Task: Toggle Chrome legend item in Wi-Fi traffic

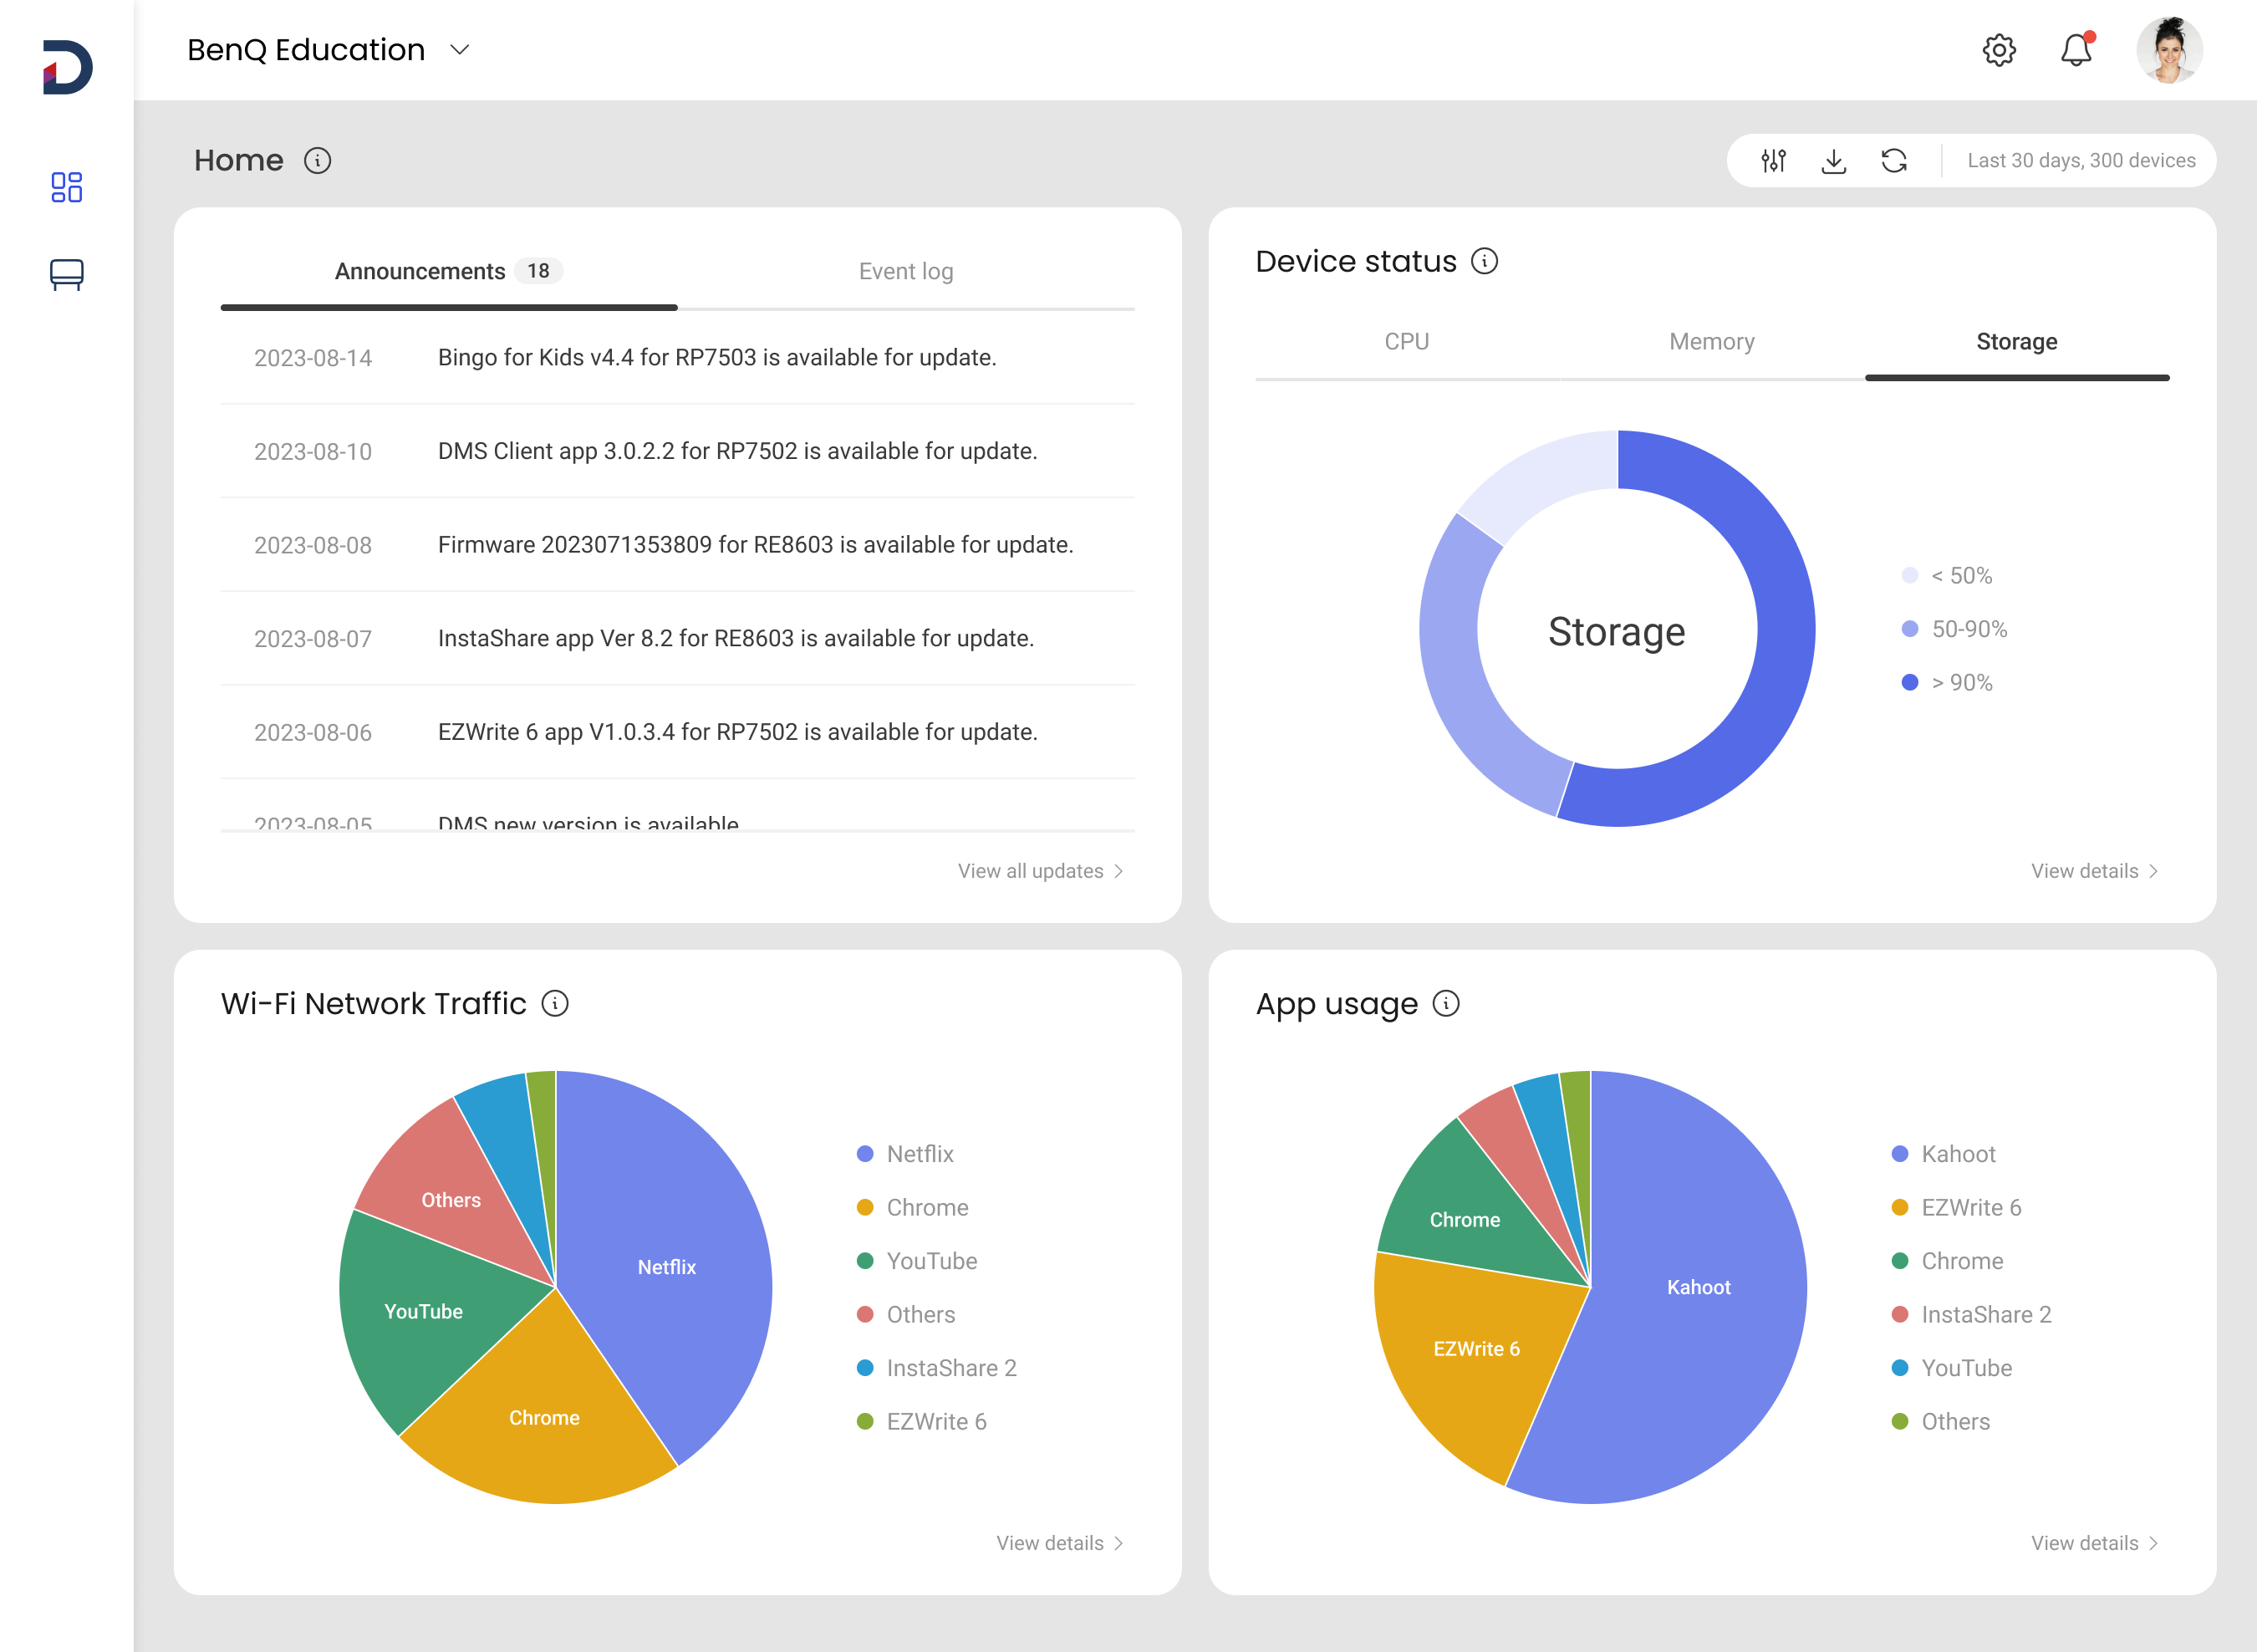Action: click(912, 1208)
